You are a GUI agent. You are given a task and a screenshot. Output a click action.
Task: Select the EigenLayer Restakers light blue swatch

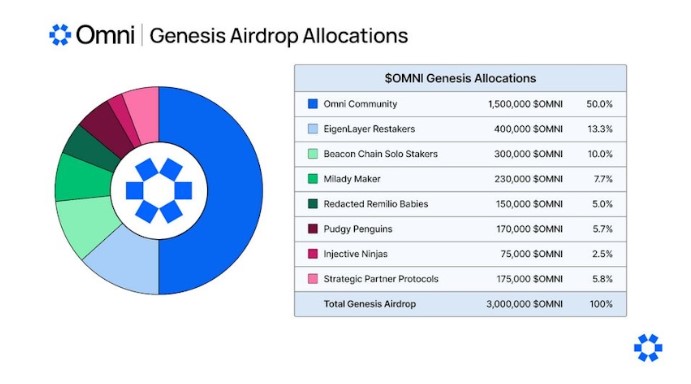click(312, 129)
